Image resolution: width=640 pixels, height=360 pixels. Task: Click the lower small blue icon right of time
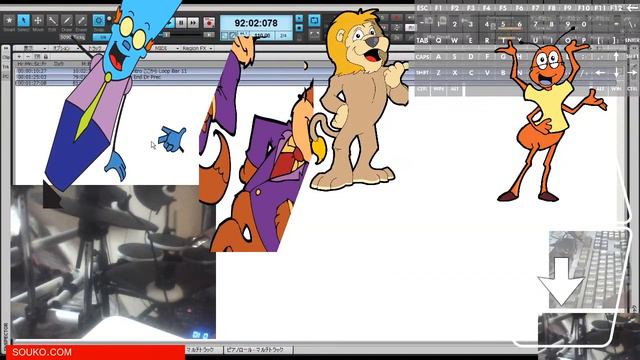pos(299,28)
